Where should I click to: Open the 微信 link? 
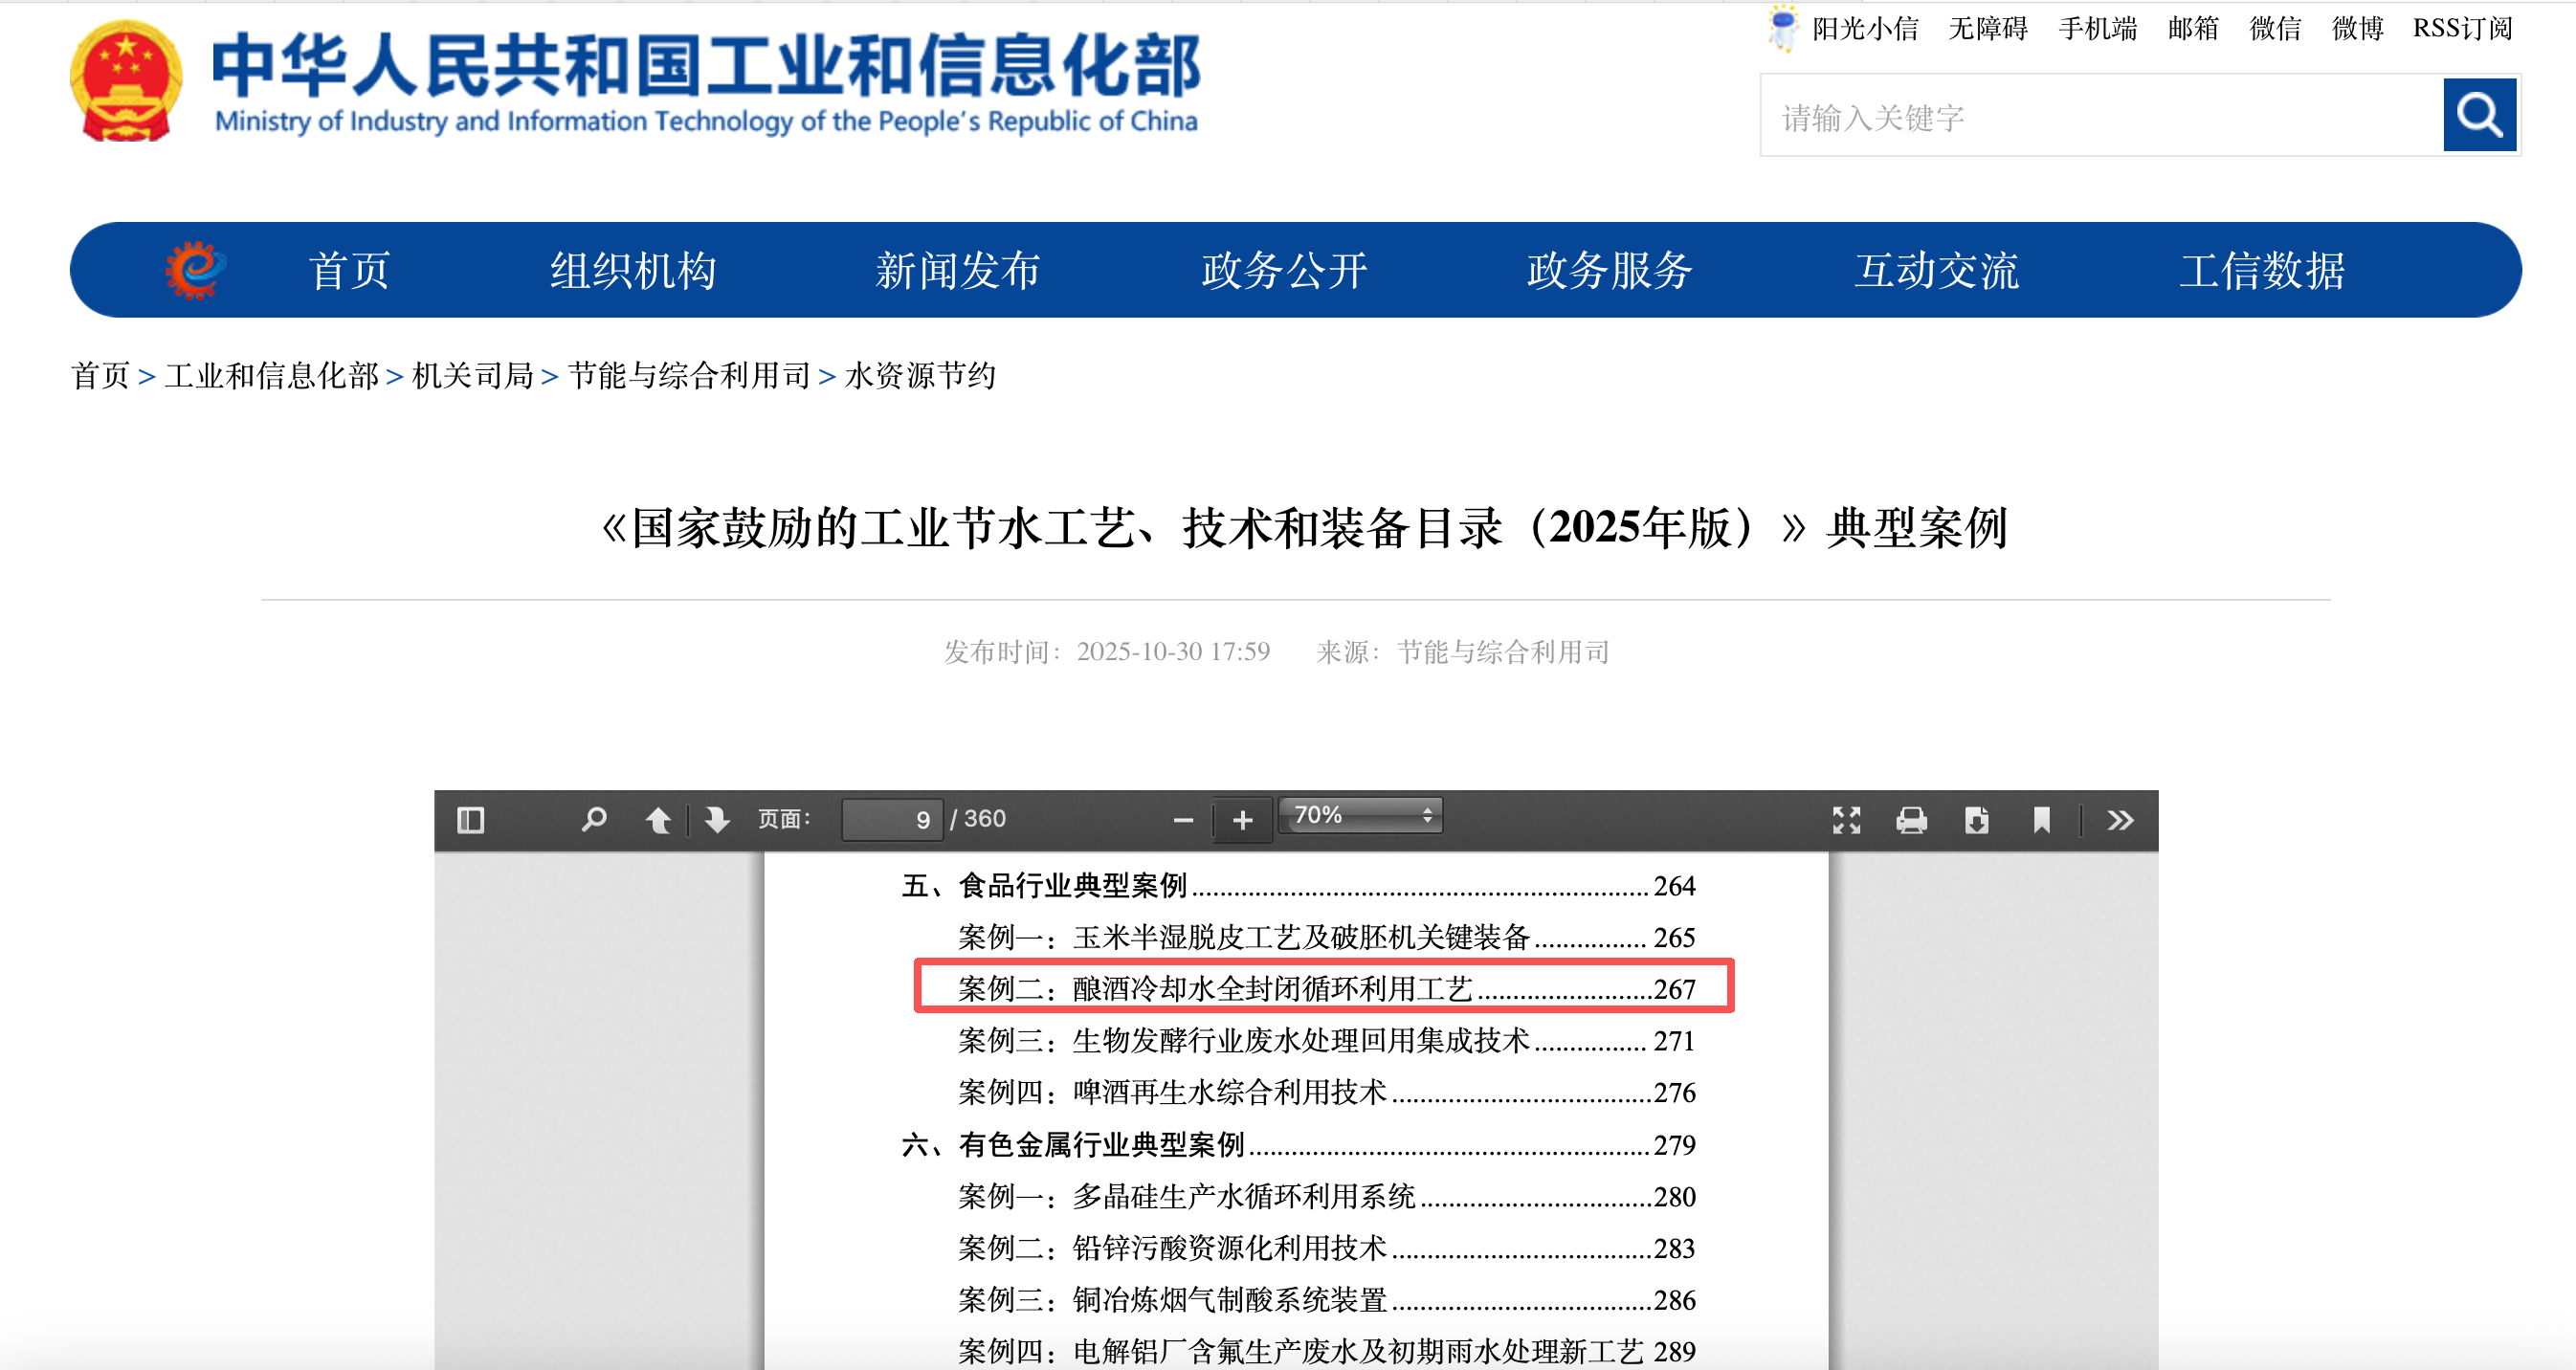[2275, 28]
